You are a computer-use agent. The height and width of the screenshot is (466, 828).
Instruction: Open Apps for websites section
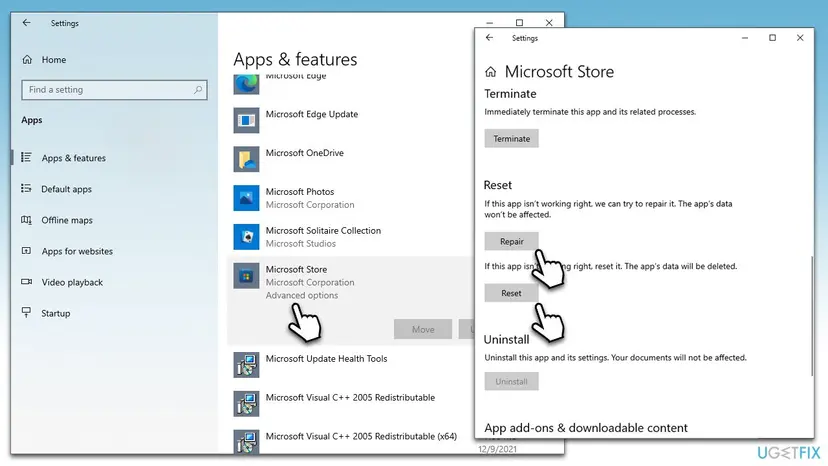[x=77, y=251]
